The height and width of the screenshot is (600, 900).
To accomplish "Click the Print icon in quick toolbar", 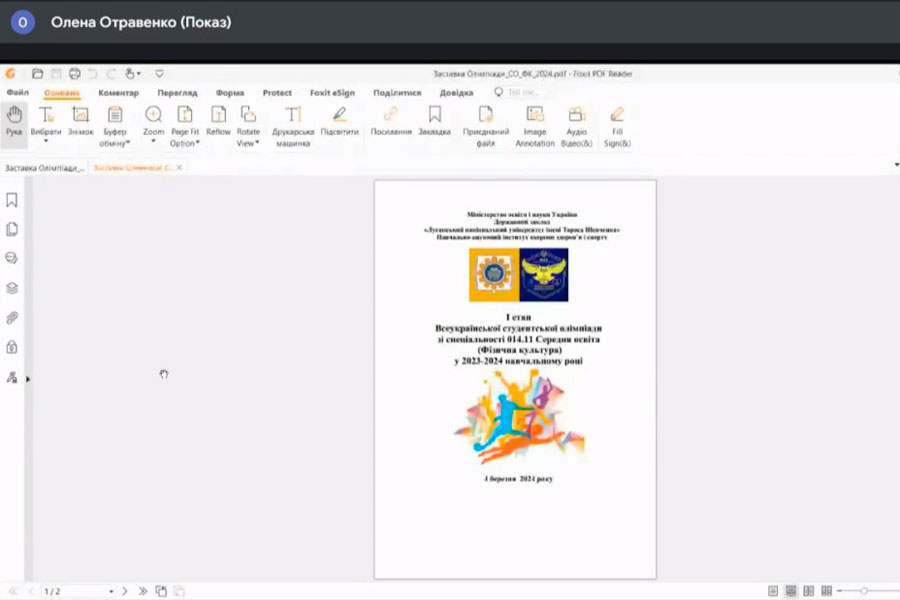I will click(x=75, y=73).
